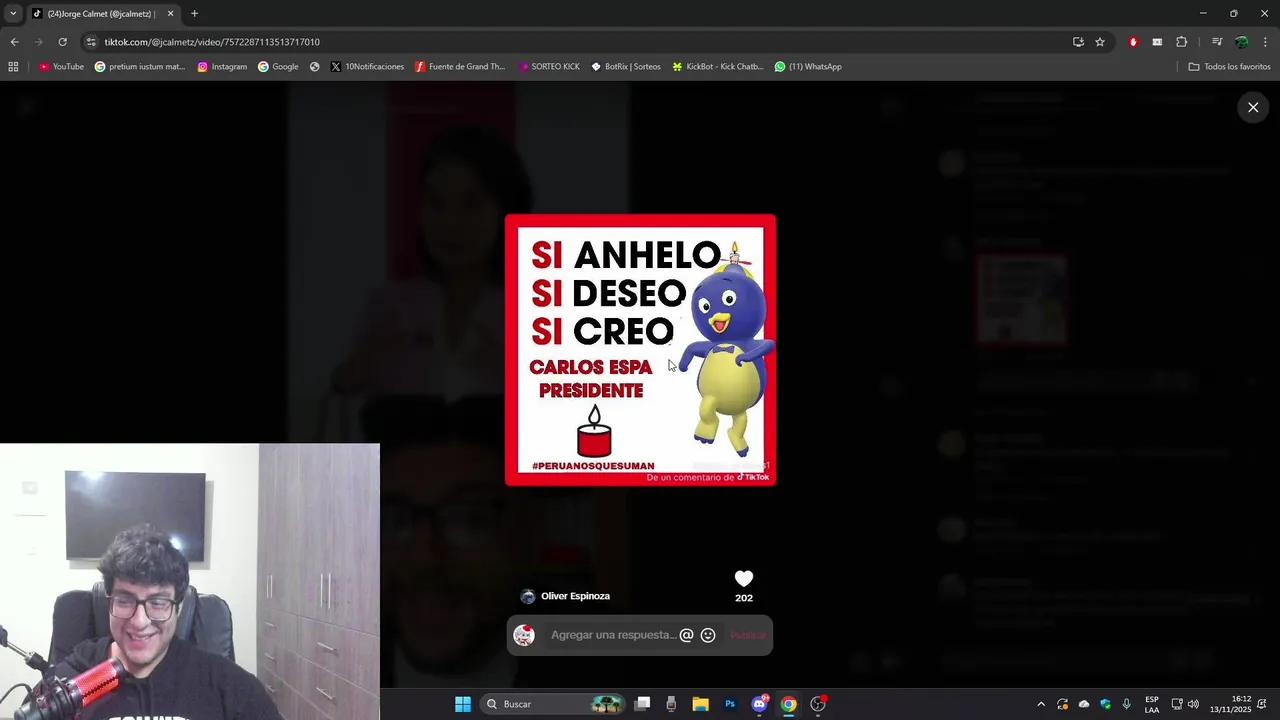The width and height of the screenshot is (1280, 720).
Task: Open the tab search dropdown
Action: pyautogui.click(x=13, y=14)
